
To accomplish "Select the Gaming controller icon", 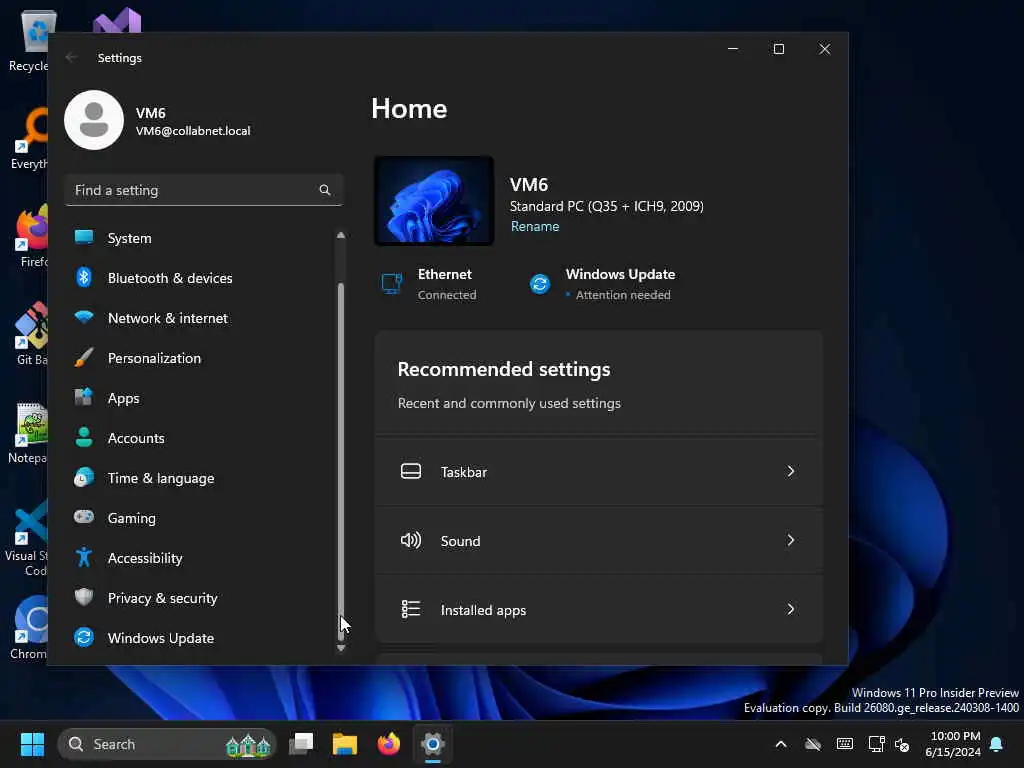I will click(84, 517).
